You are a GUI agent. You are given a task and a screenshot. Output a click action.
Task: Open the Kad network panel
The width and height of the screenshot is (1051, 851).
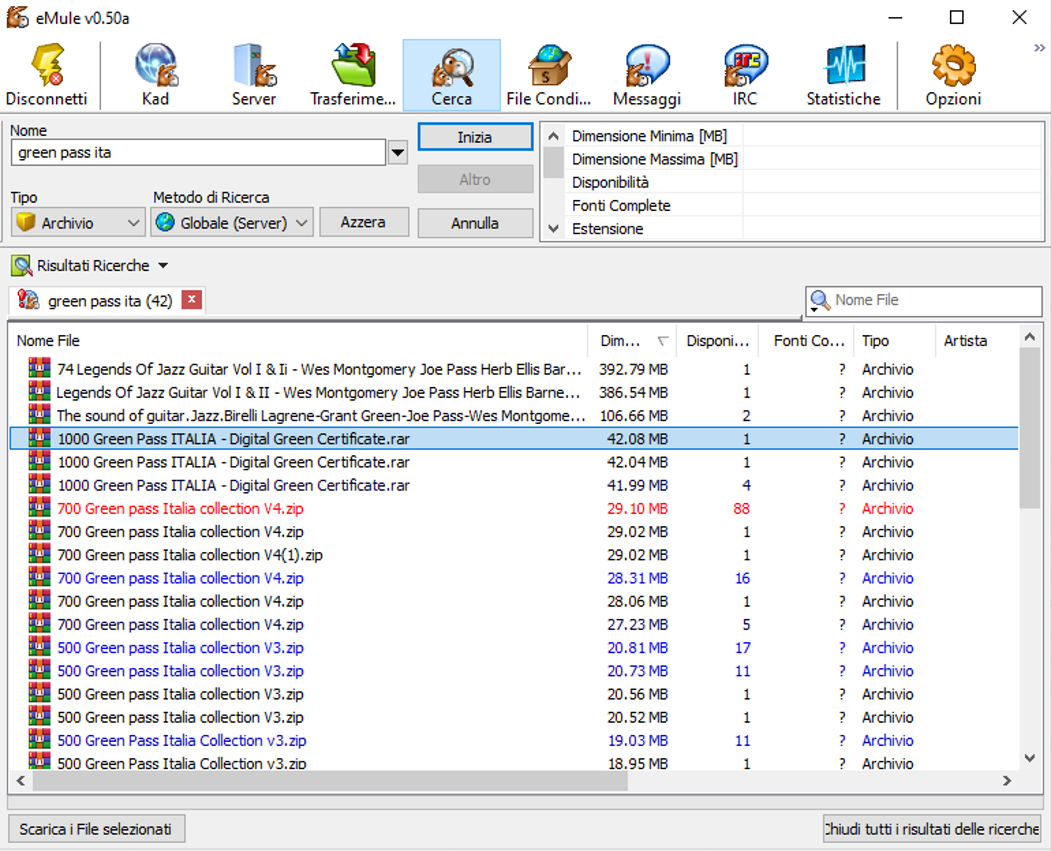155,75
